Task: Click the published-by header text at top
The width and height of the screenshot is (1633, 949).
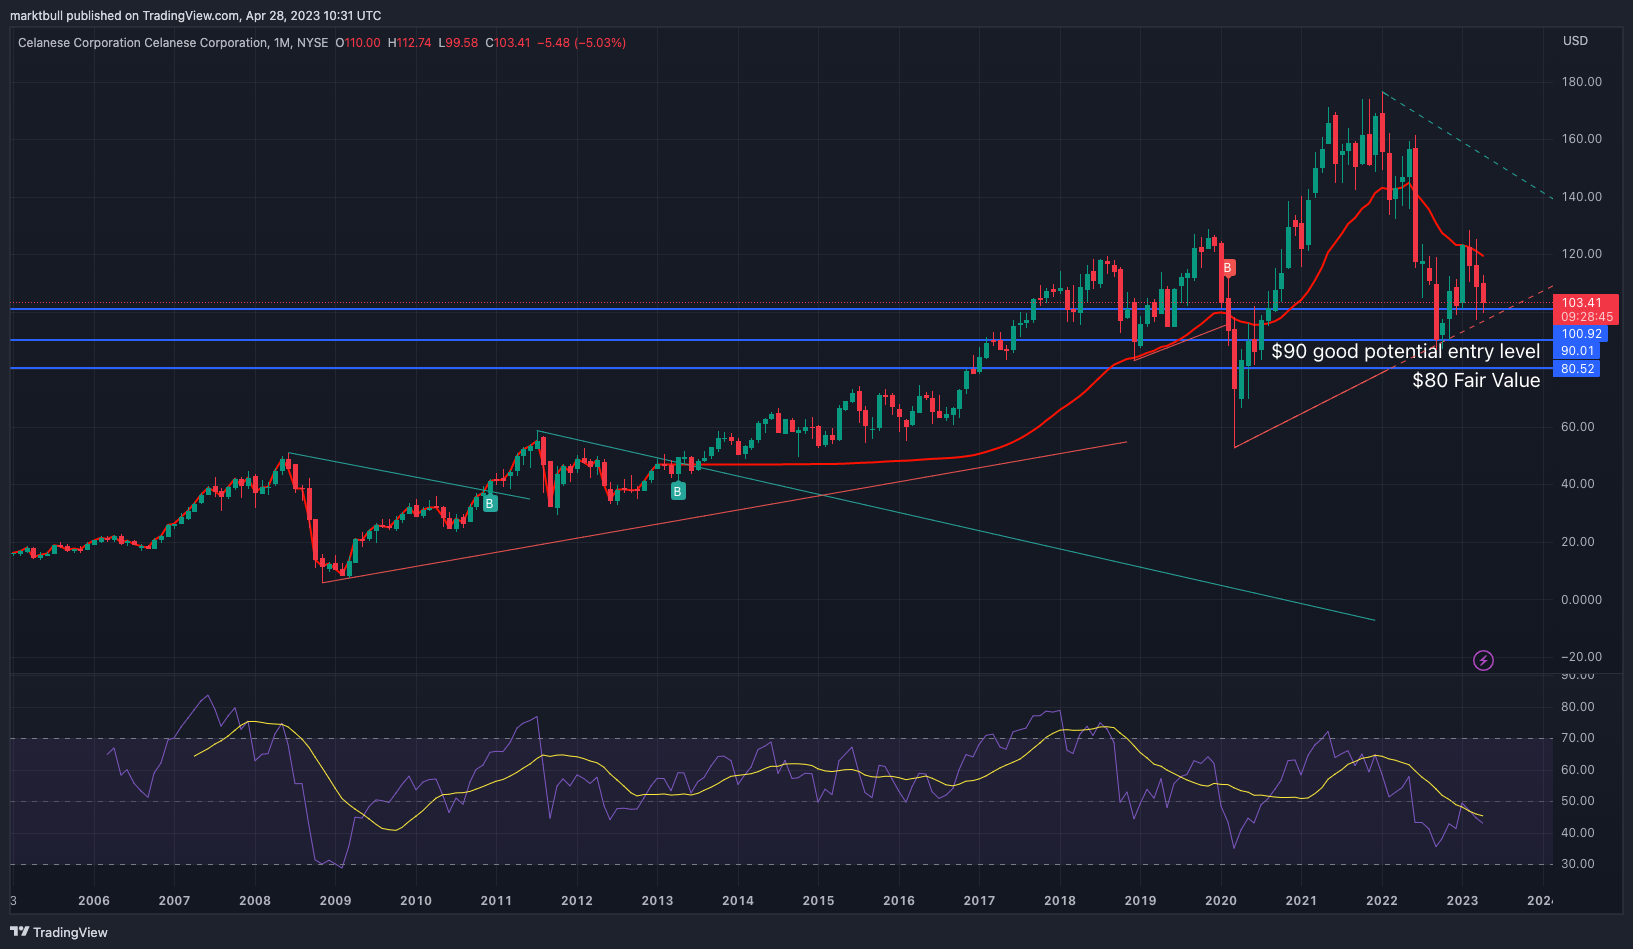Action: 196,15
